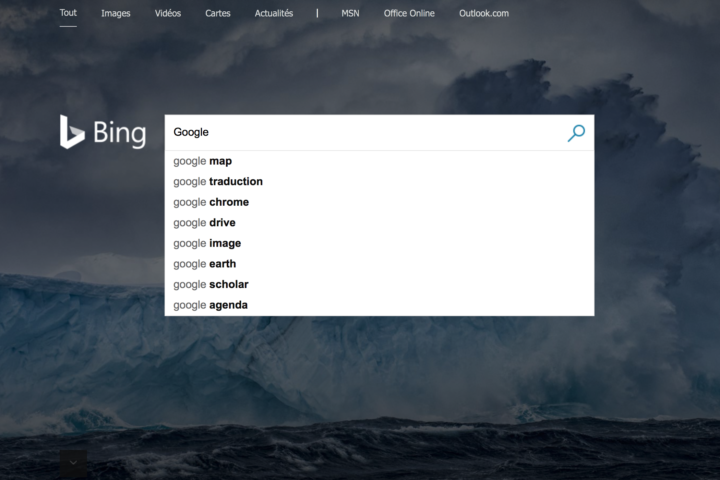
Task: Expand the bottom chevron arrow button
Action: pyautogui.click(x=73, y=463)
